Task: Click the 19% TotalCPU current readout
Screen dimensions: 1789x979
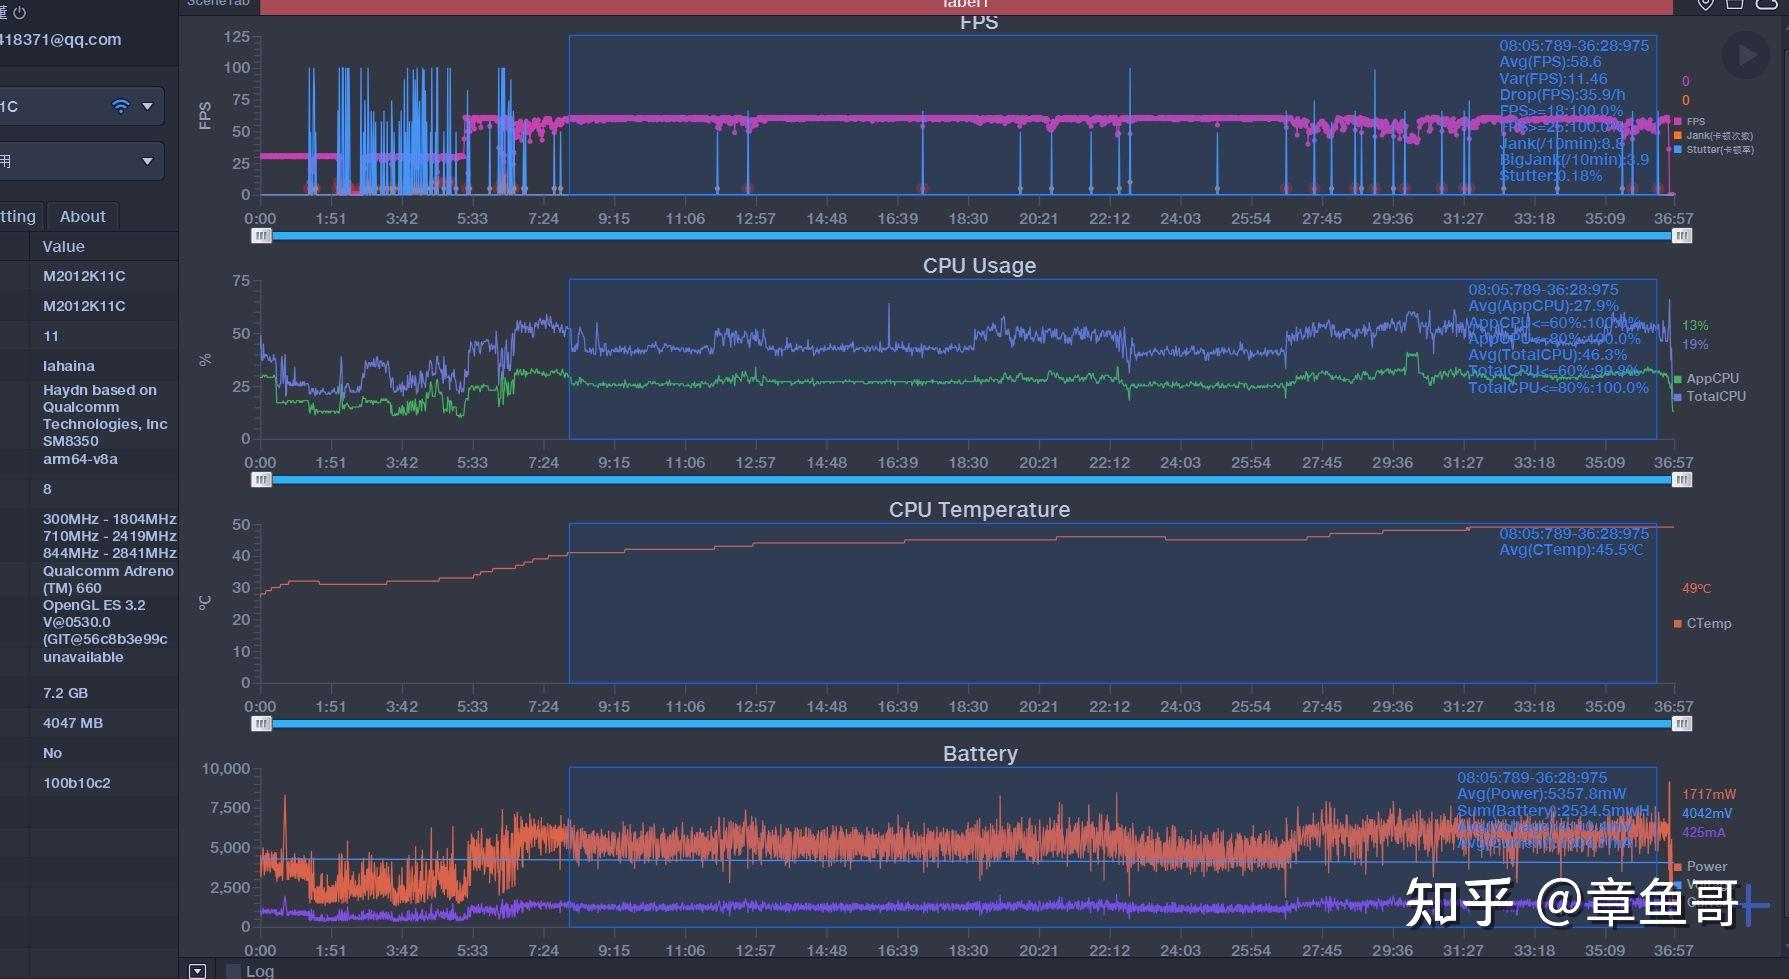Action: coord(1695,344)
